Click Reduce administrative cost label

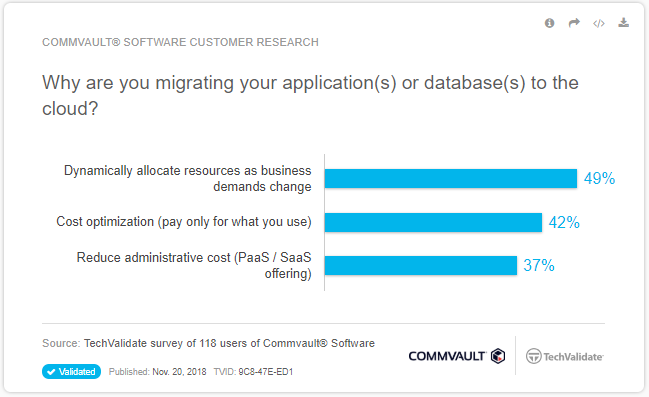[194, 265]
